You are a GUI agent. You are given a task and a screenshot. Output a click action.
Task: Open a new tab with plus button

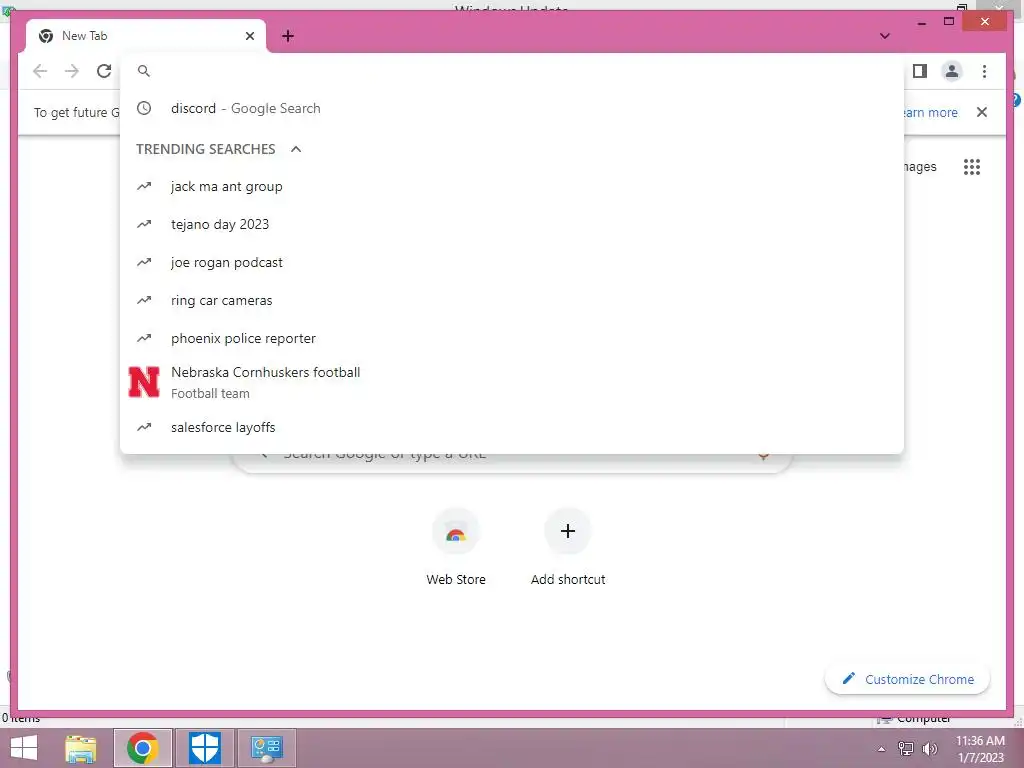[x=288, y=36]
